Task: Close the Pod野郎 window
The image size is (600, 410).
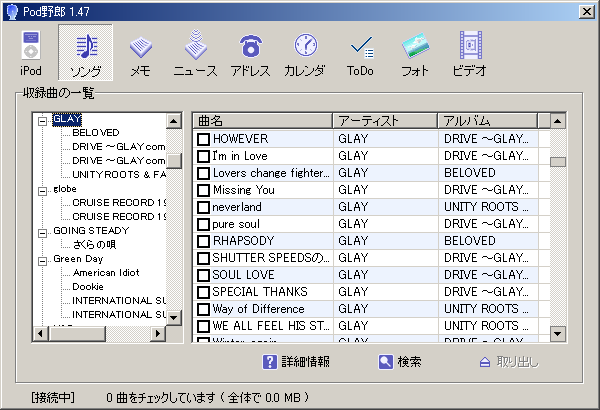Action: point(587,11)
